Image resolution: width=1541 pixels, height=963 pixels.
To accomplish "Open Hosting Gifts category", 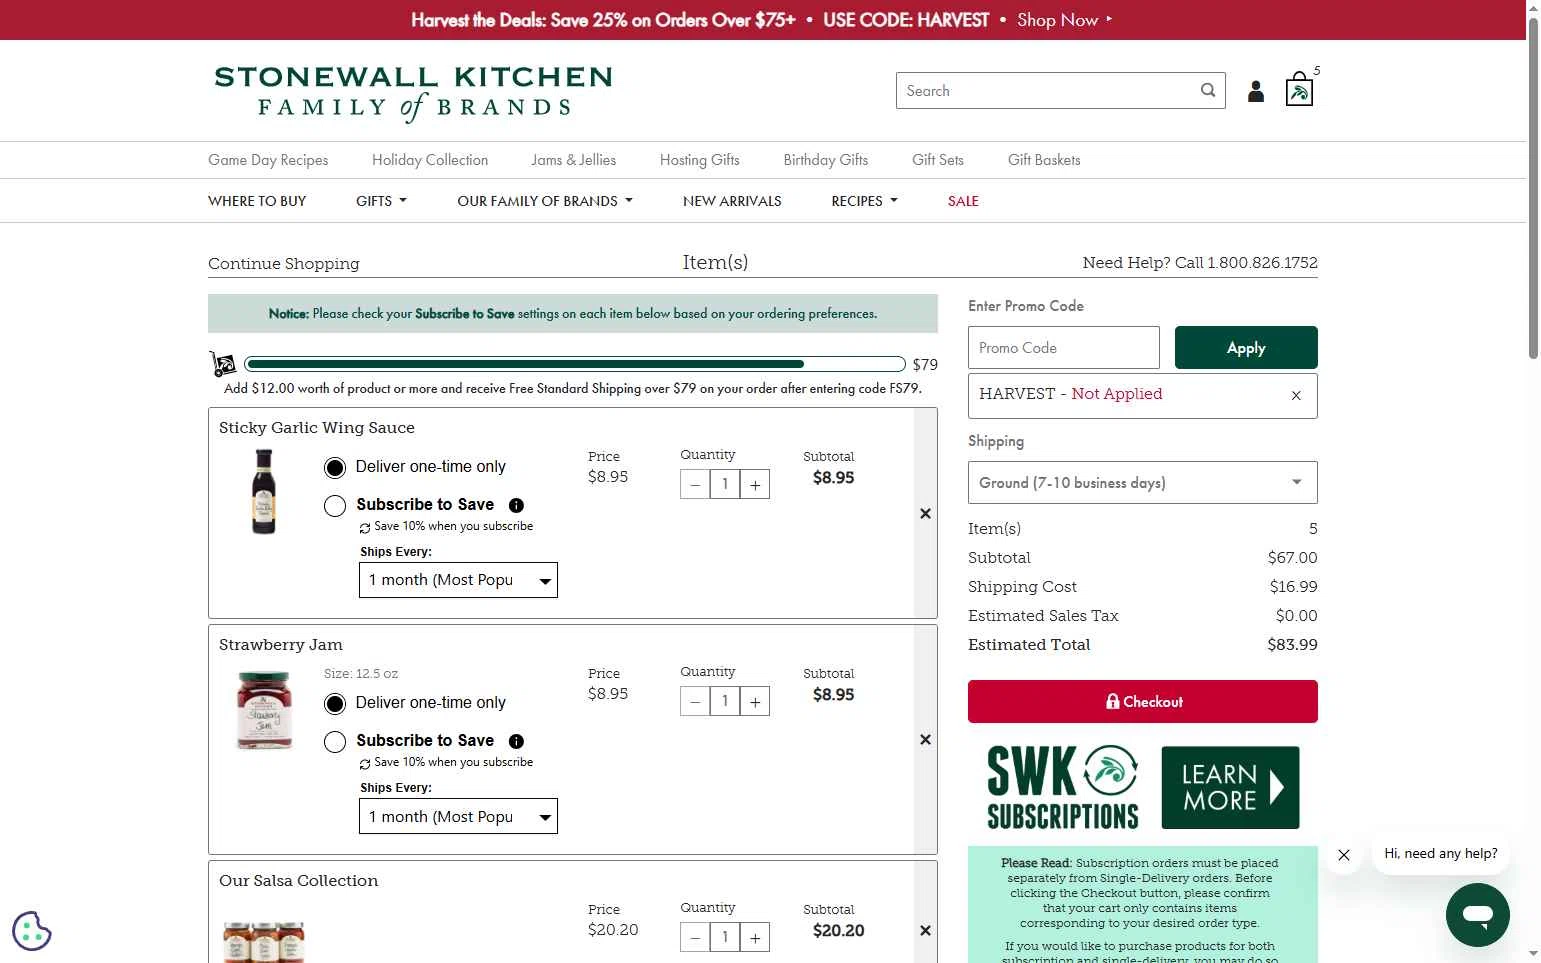I will click(x=700, y=160).
